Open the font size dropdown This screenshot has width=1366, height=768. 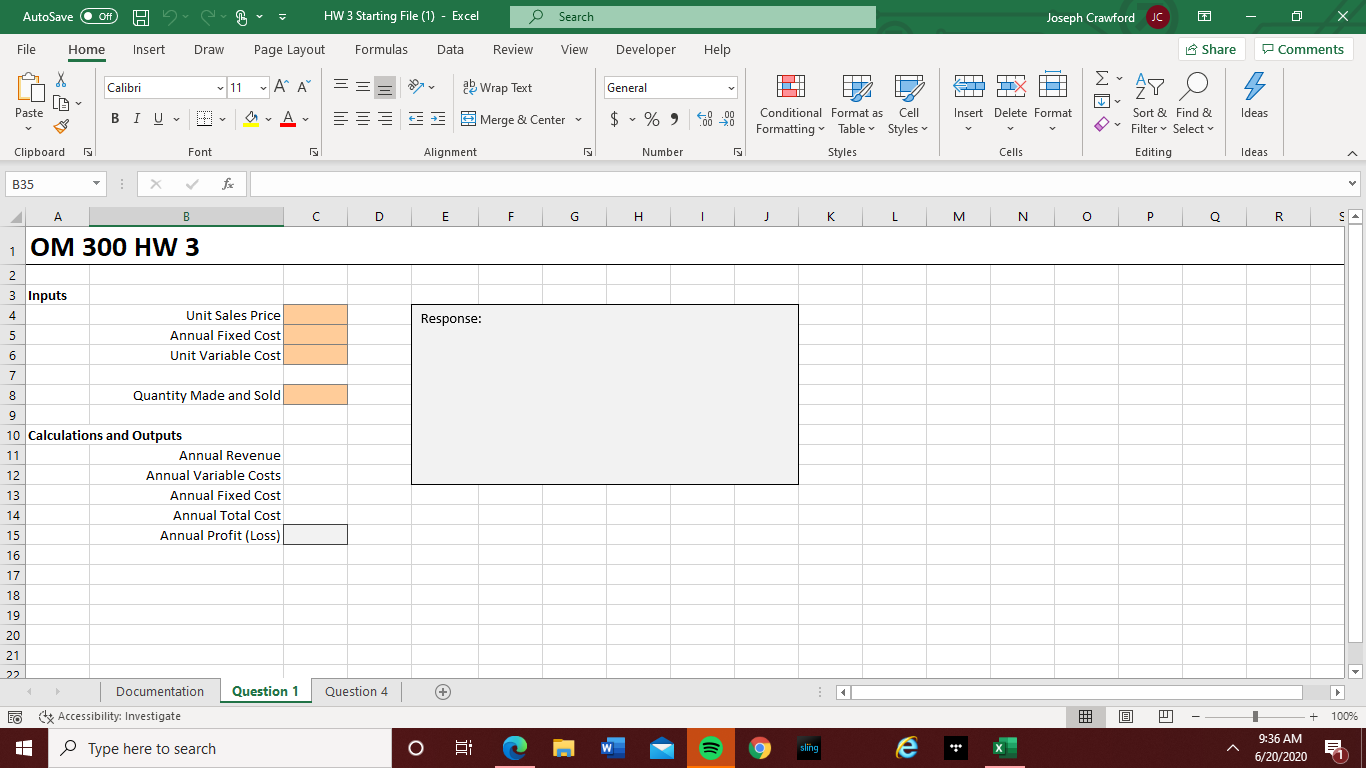263,88
